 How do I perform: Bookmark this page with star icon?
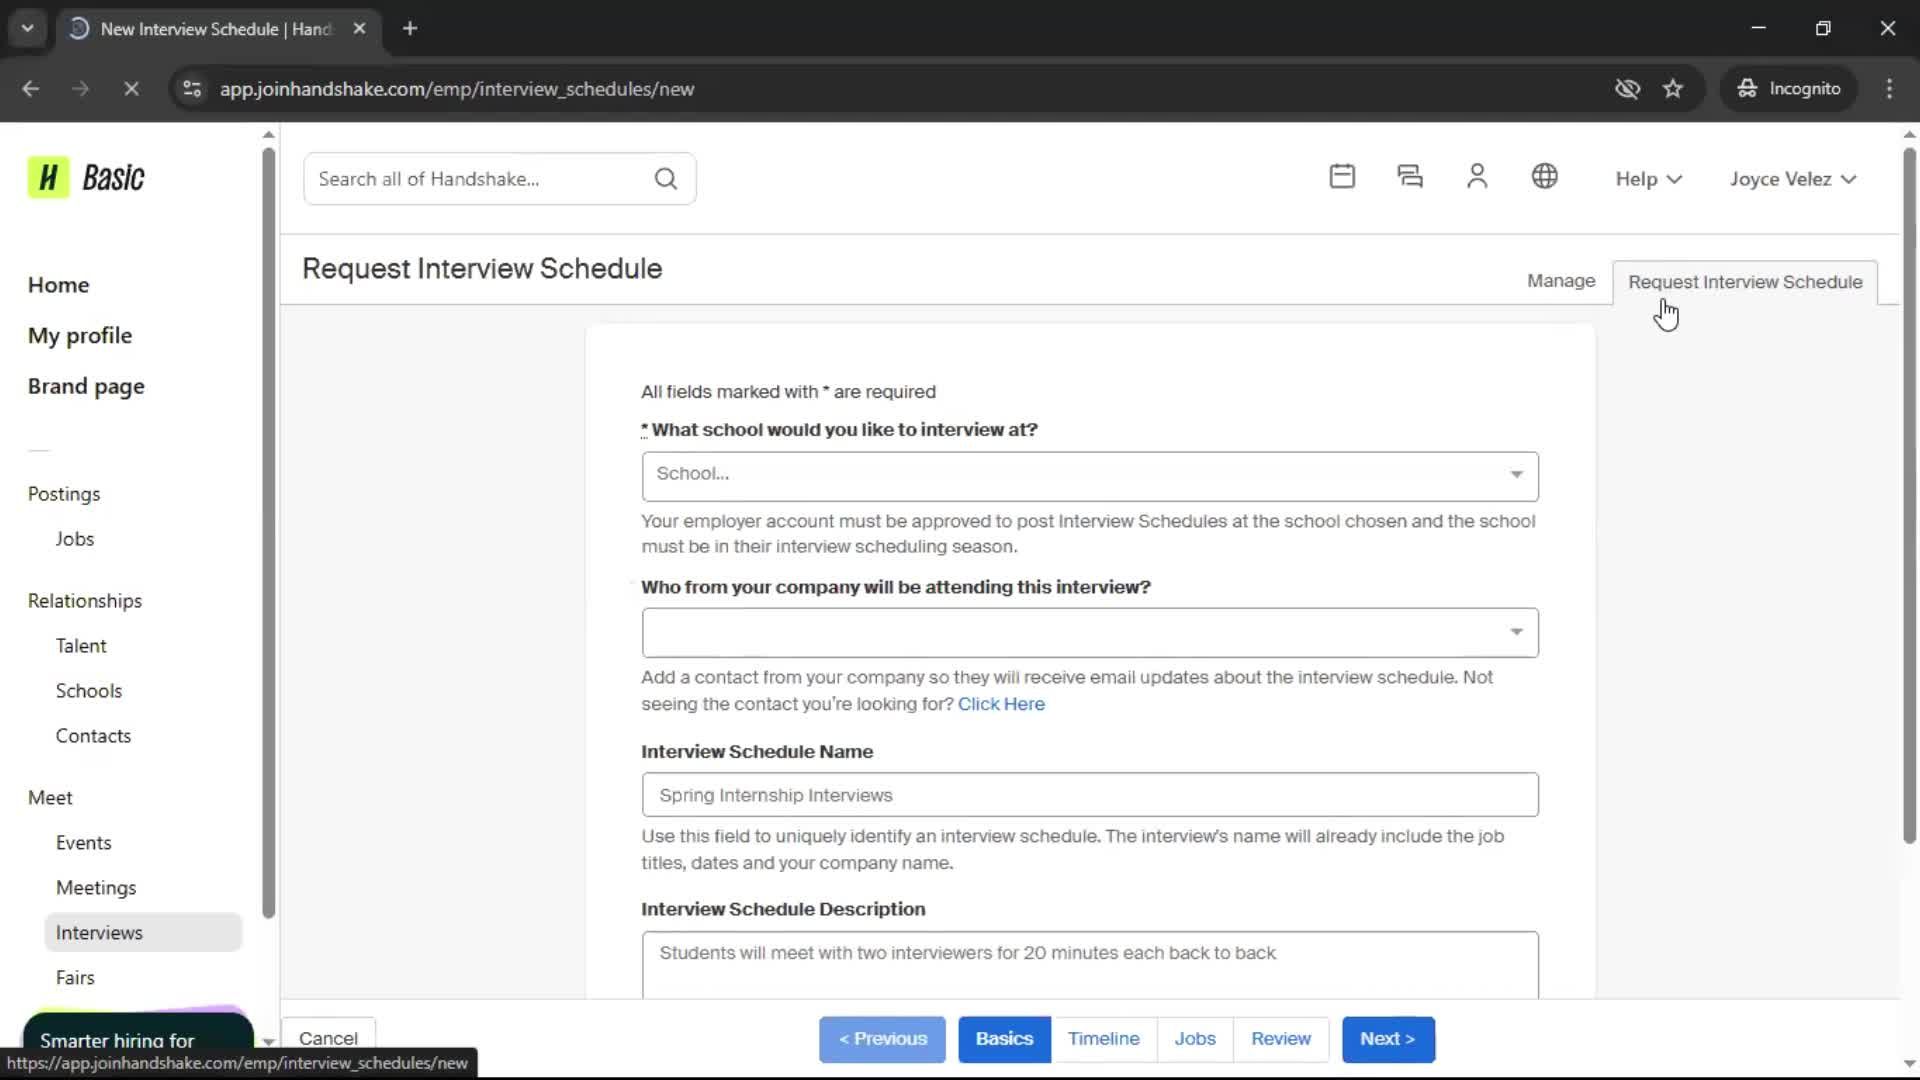[x=1673, y=89]
